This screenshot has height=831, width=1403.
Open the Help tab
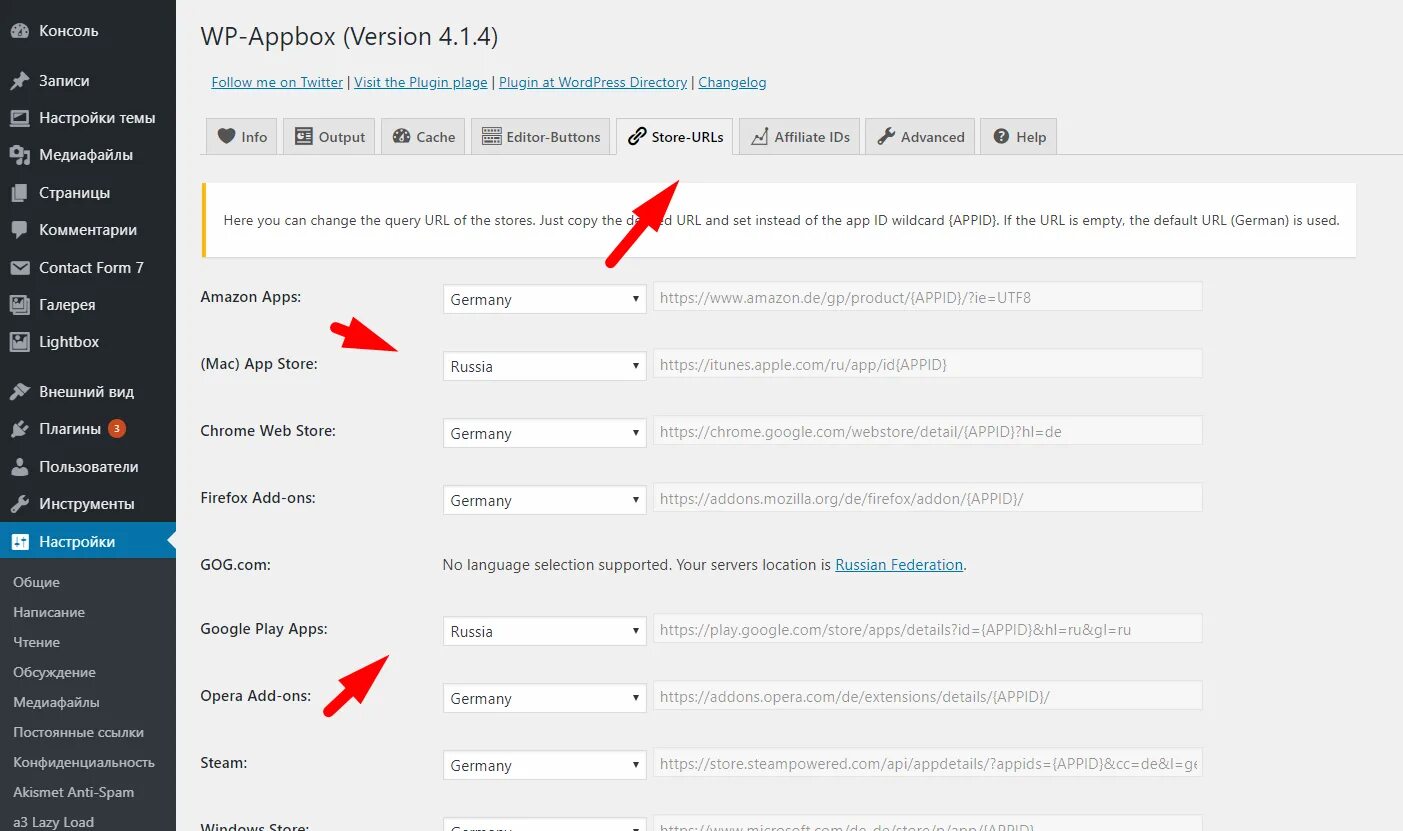coord(1018,137)
